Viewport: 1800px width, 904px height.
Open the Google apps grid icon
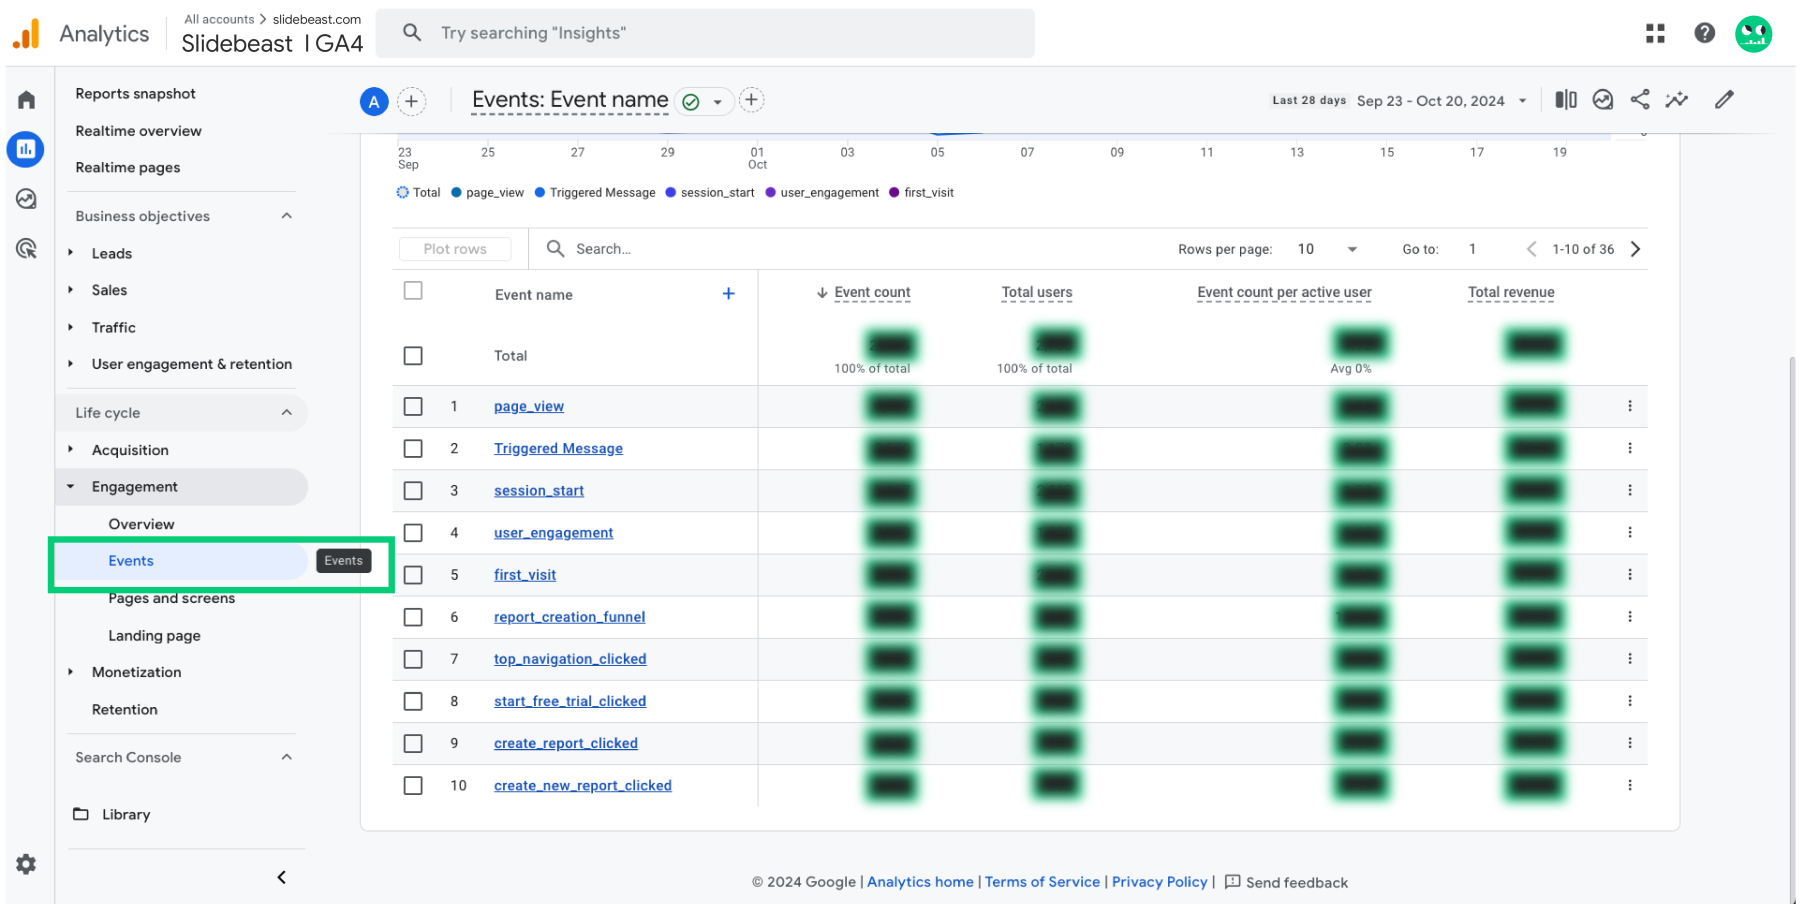(1655, 33)
